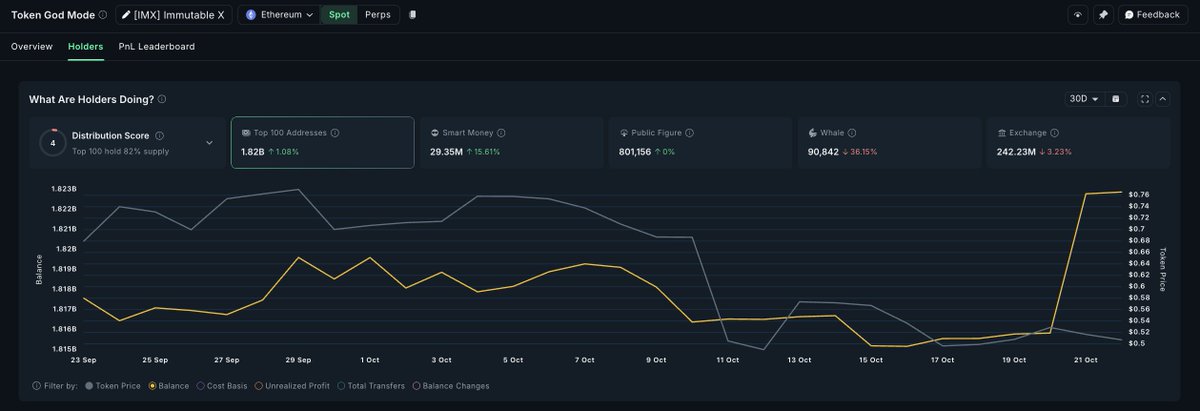Open the 30D time range dropdown
This screenshot has width=1200, height=411.
point(1084,99)
